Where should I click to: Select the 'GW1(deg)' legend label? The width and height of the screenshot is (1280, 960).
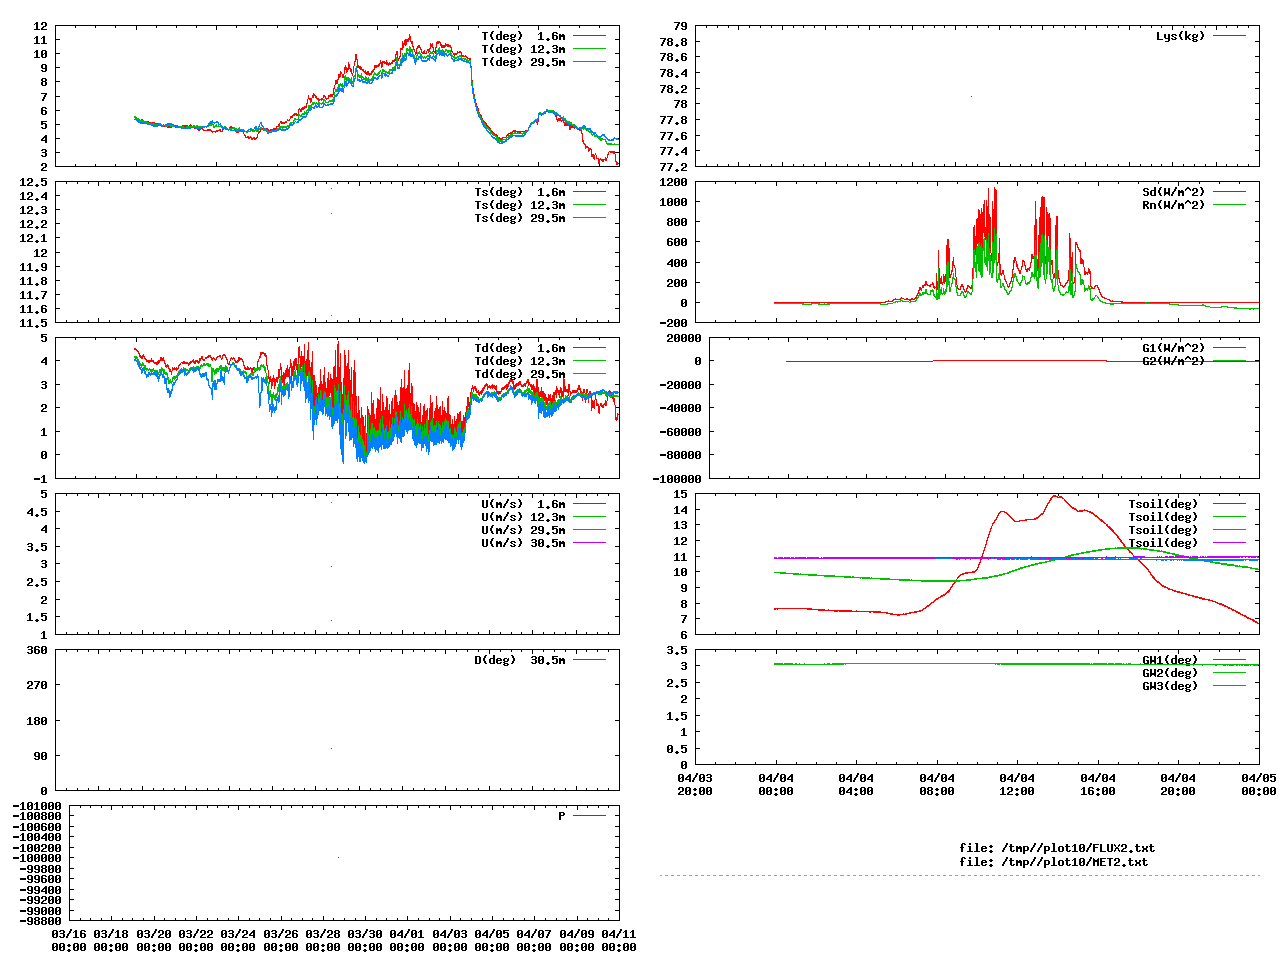tap(1170, 660)
